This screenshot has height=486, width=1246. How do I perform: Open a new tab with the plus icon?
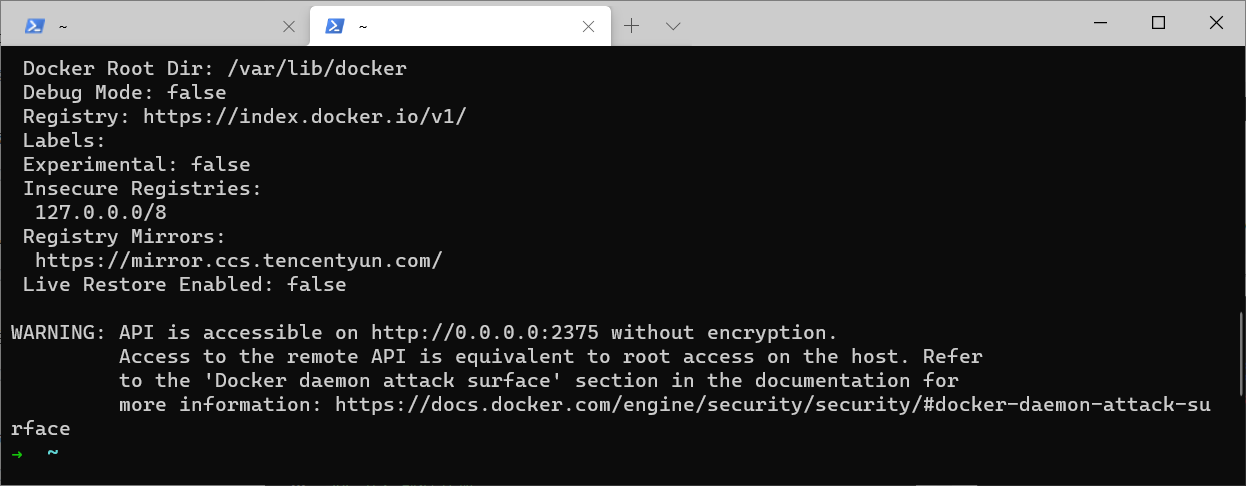pos(631,27)
